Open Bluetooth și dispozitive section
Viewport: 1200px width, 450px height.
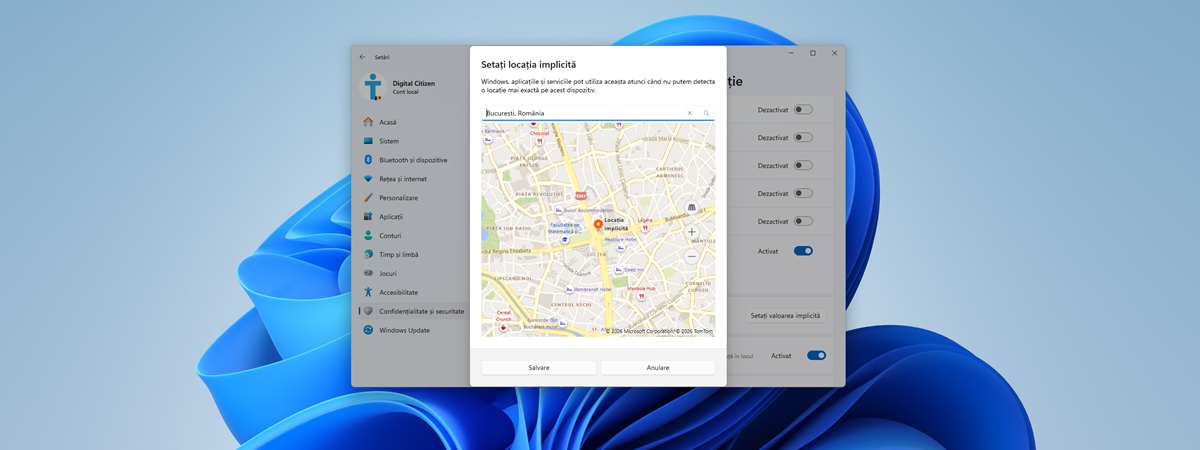[412, 160]
